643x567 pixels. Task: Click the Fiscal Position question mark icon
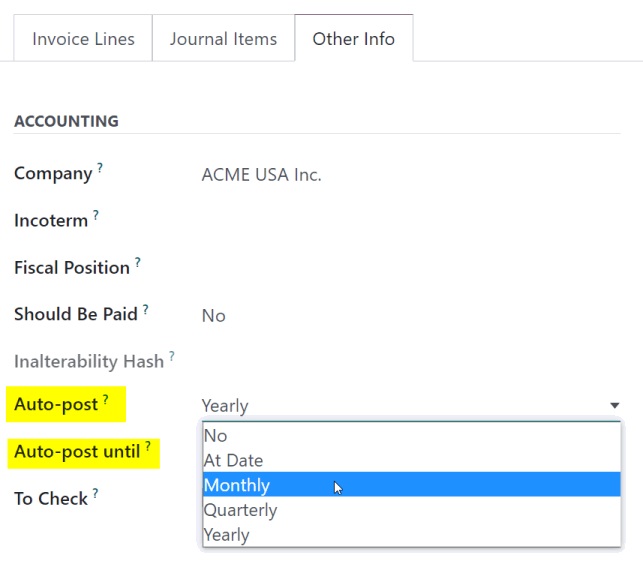[138, 262]
